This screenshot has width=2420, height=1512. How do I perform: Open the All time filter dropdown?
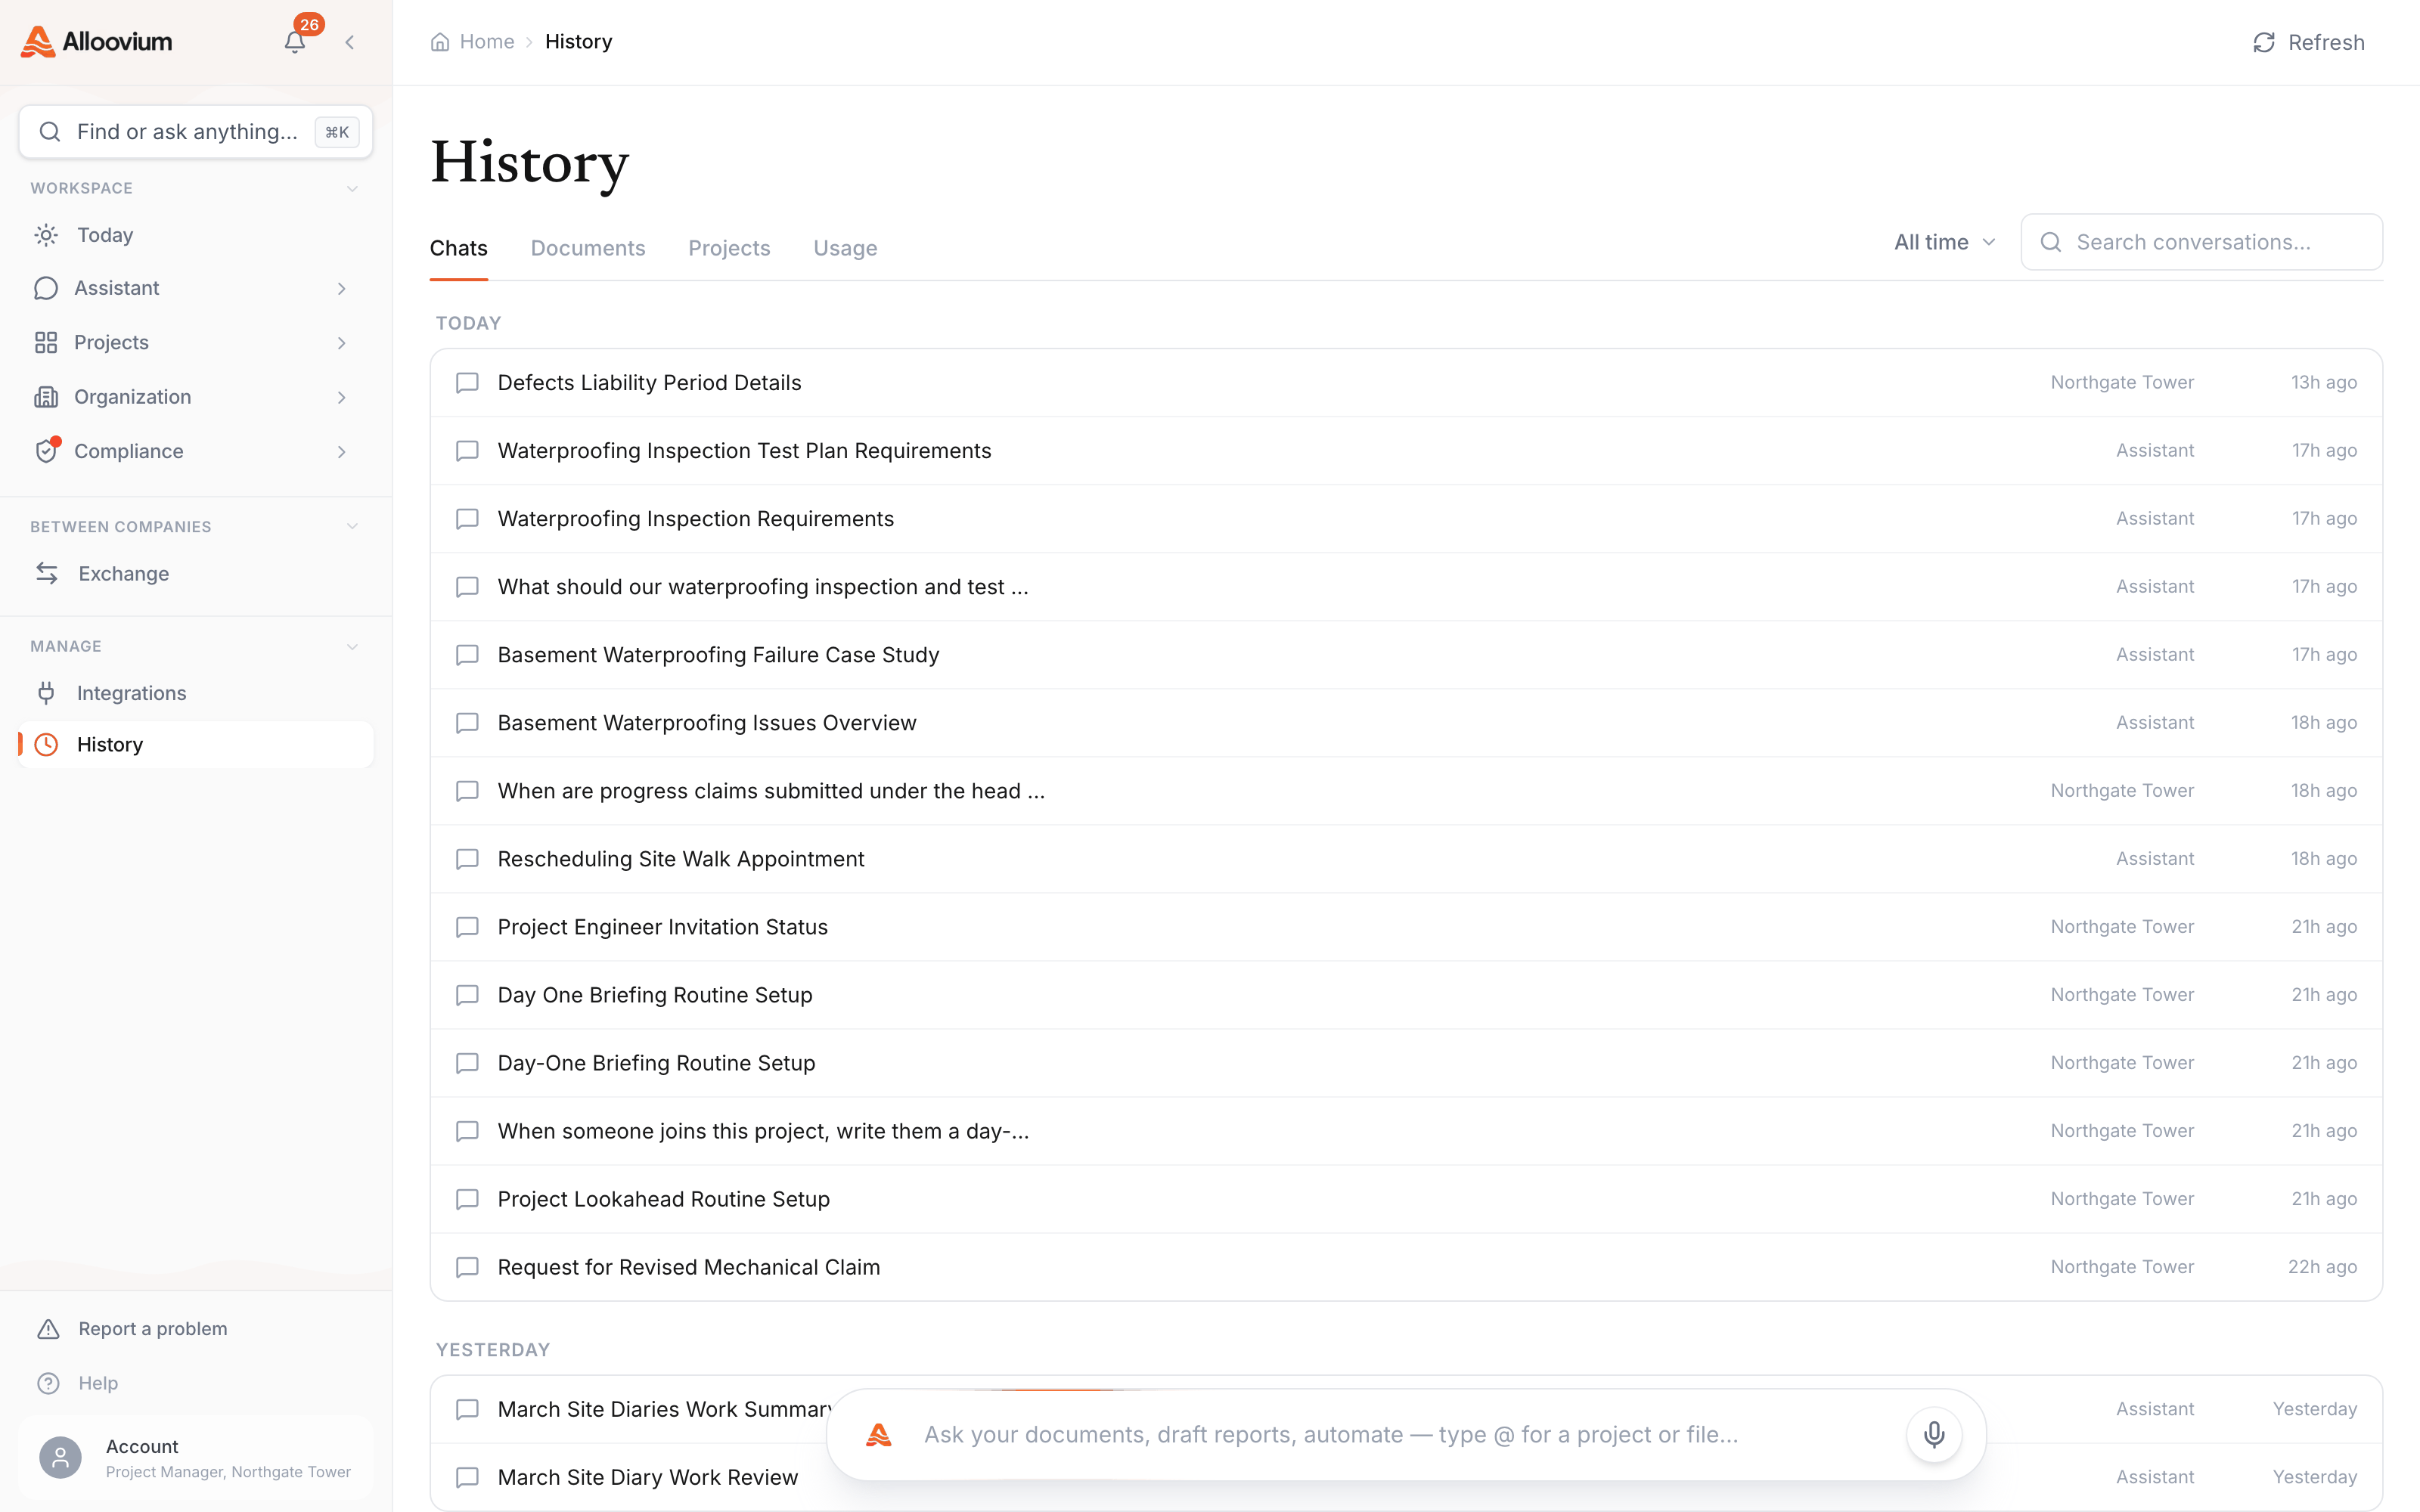1945,242
